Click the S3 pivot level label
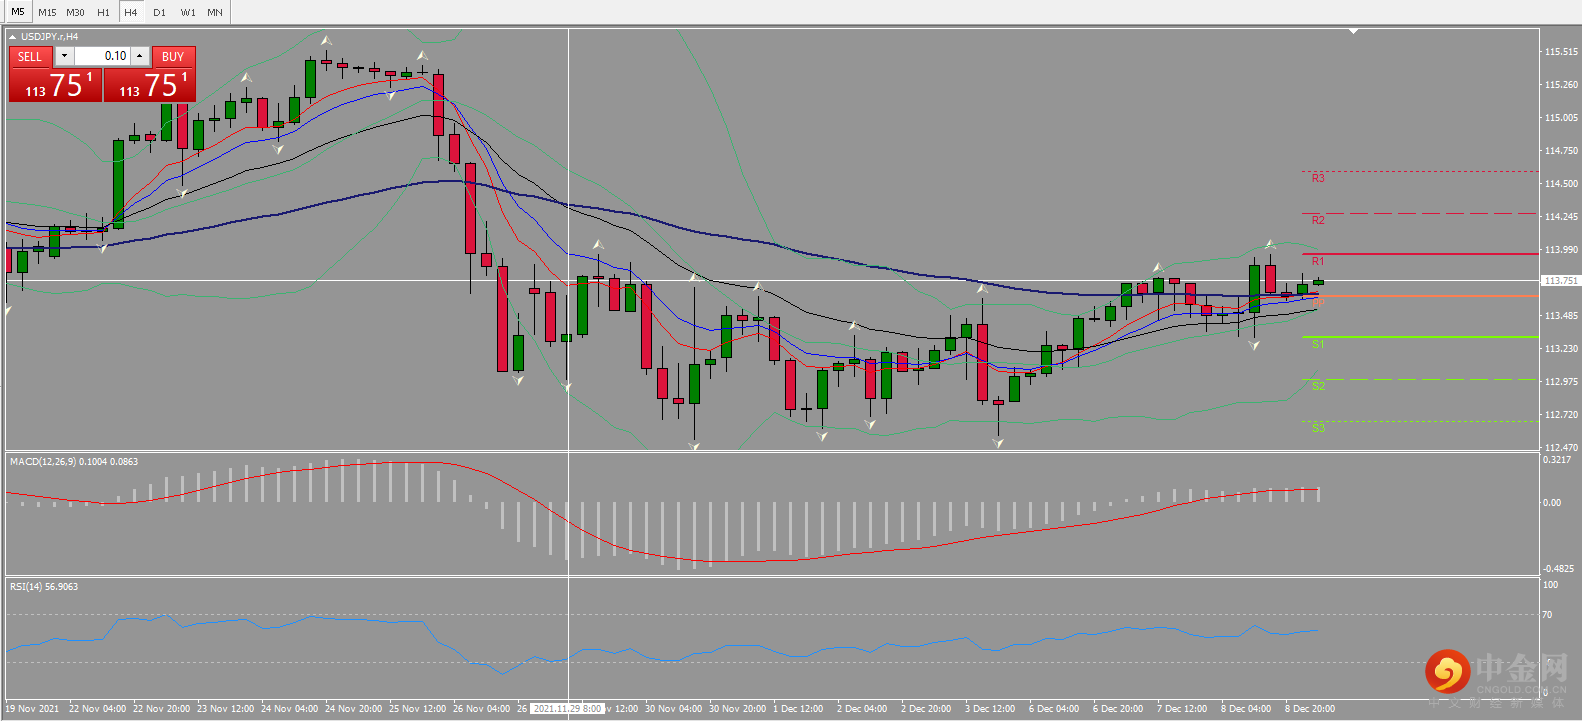This screenshot has height=721, width=1582. (1318, 428)
